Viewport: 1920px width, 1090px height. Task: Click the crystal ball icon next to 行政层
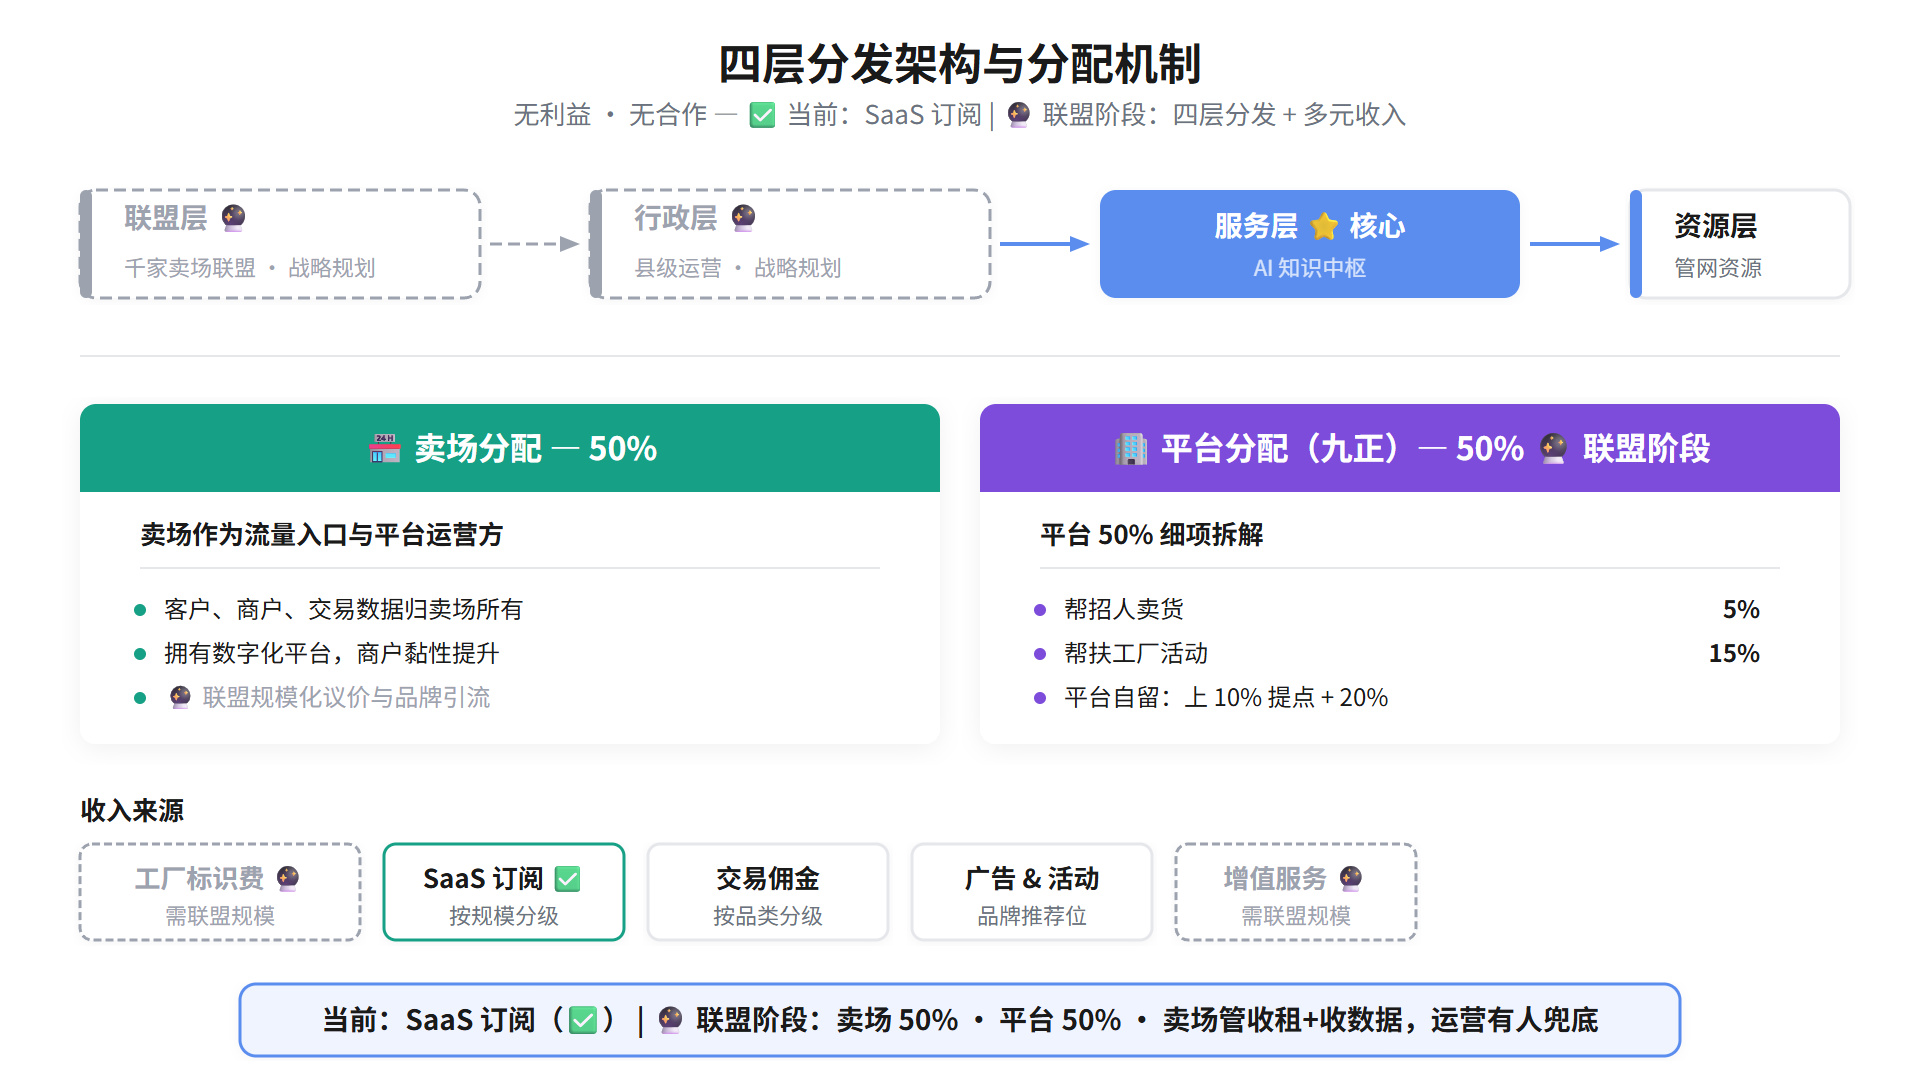(x=743, y=218)
